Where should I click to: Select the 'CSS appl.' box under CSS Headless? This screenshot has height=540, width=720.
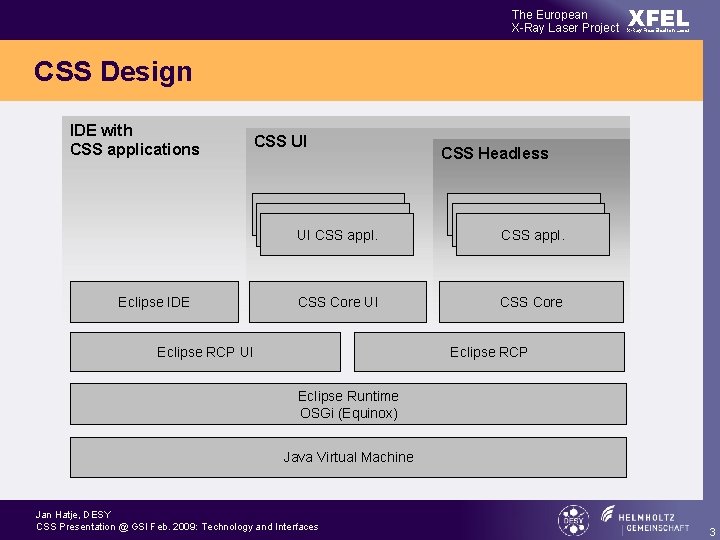[x=533, y=234]
